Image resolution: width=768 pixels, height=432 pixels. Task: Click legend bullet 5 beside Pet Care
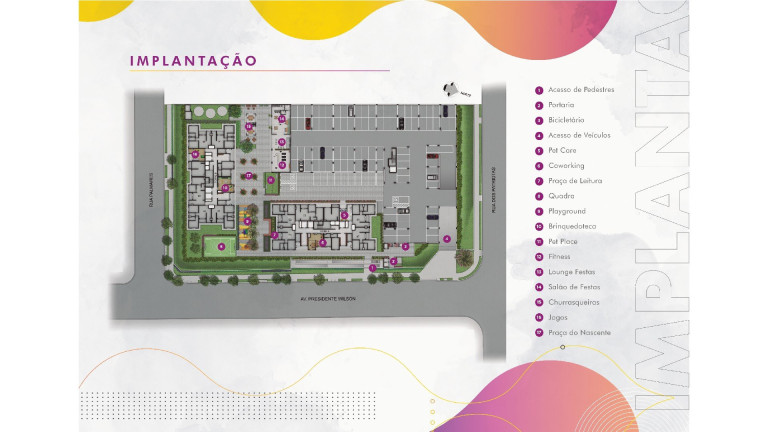(539, 151)
